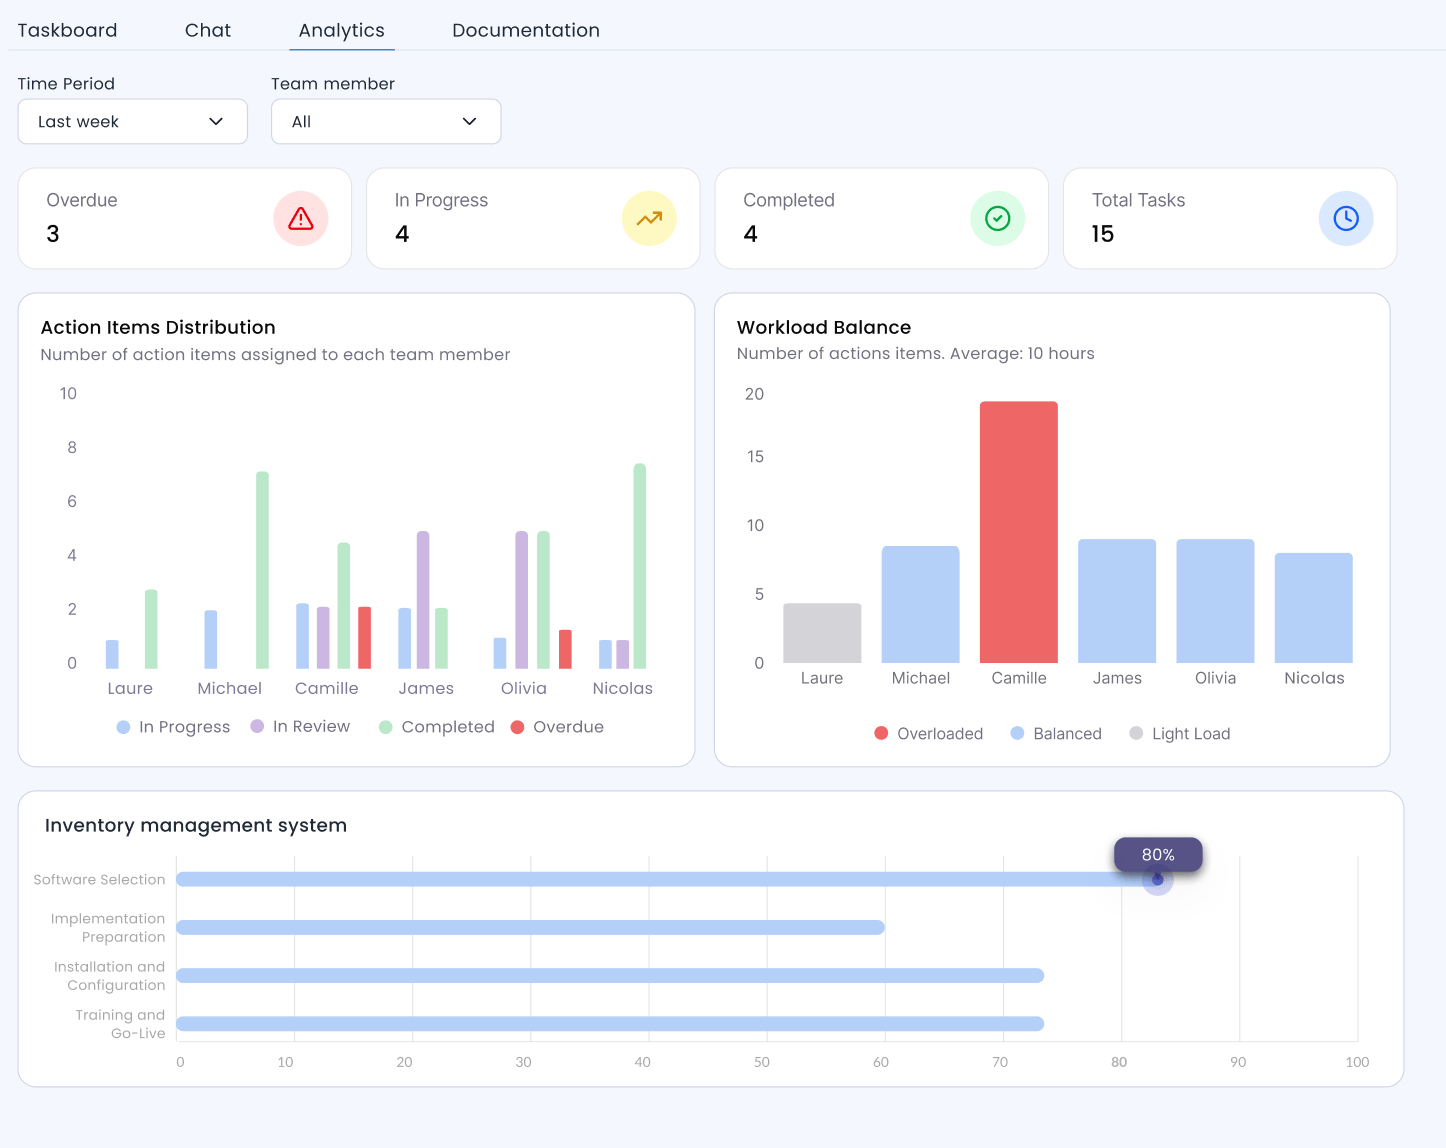This screenshot has height=1148, width=1446.
Task: Click the Overdue warning triangle icon
Action: (x=301, y=219)
